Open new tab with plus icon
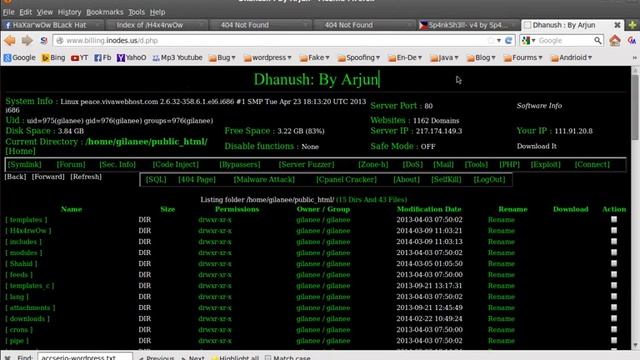The height and width of the screenshot is (360, 640). pyautogui.click(x=632, y=25)
